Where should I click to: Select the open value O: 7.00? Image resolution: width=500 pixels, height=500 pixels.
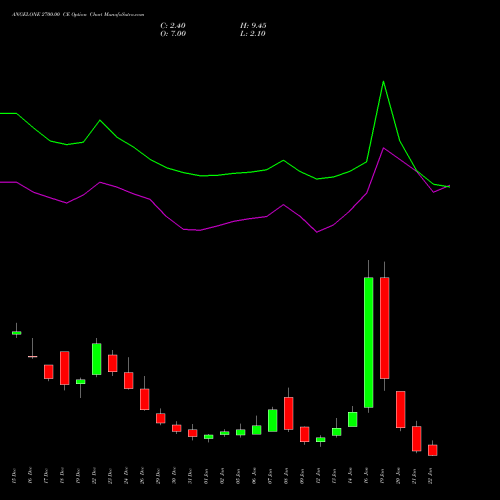(x=173, y=34)
